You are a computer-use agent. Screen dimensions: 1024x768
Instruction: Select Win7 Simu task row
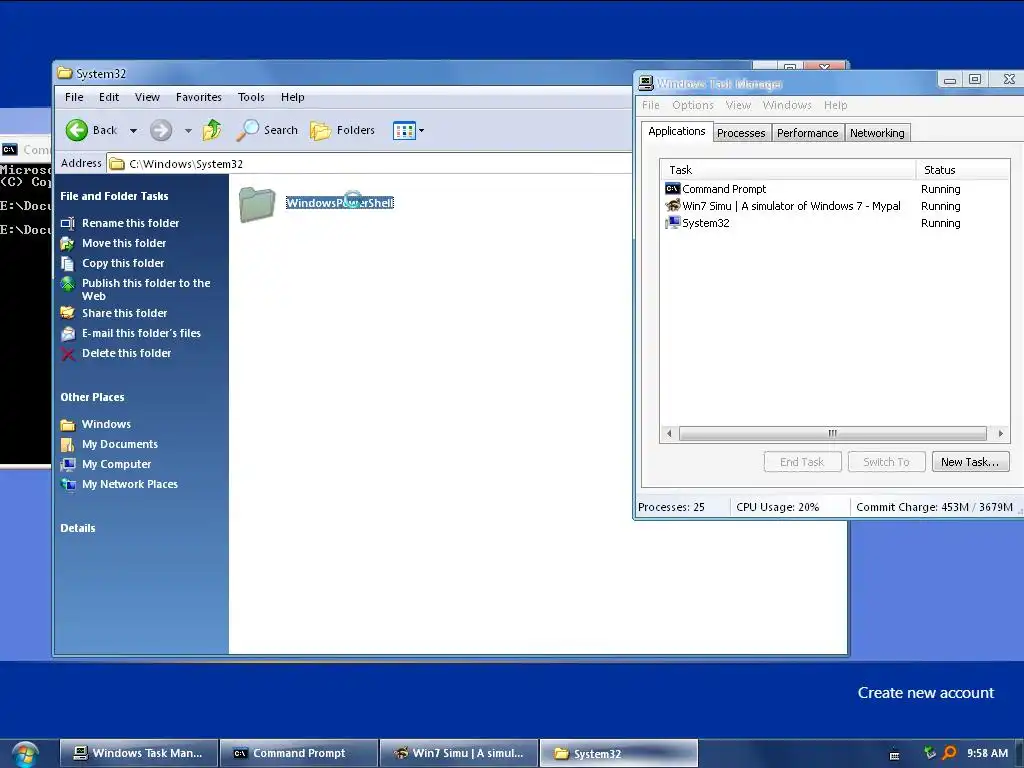coord(834,206)
